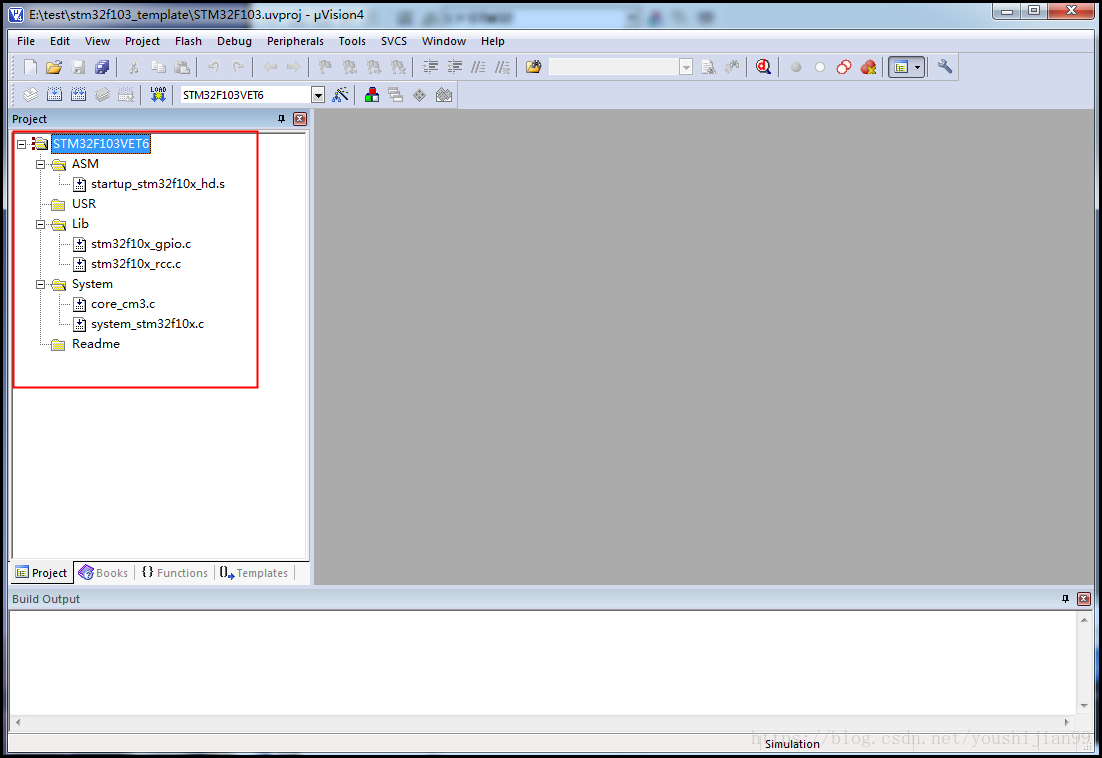Select startup_stm32f10x_hd.s in project tree
The image size is (1102, 758).
158,184
